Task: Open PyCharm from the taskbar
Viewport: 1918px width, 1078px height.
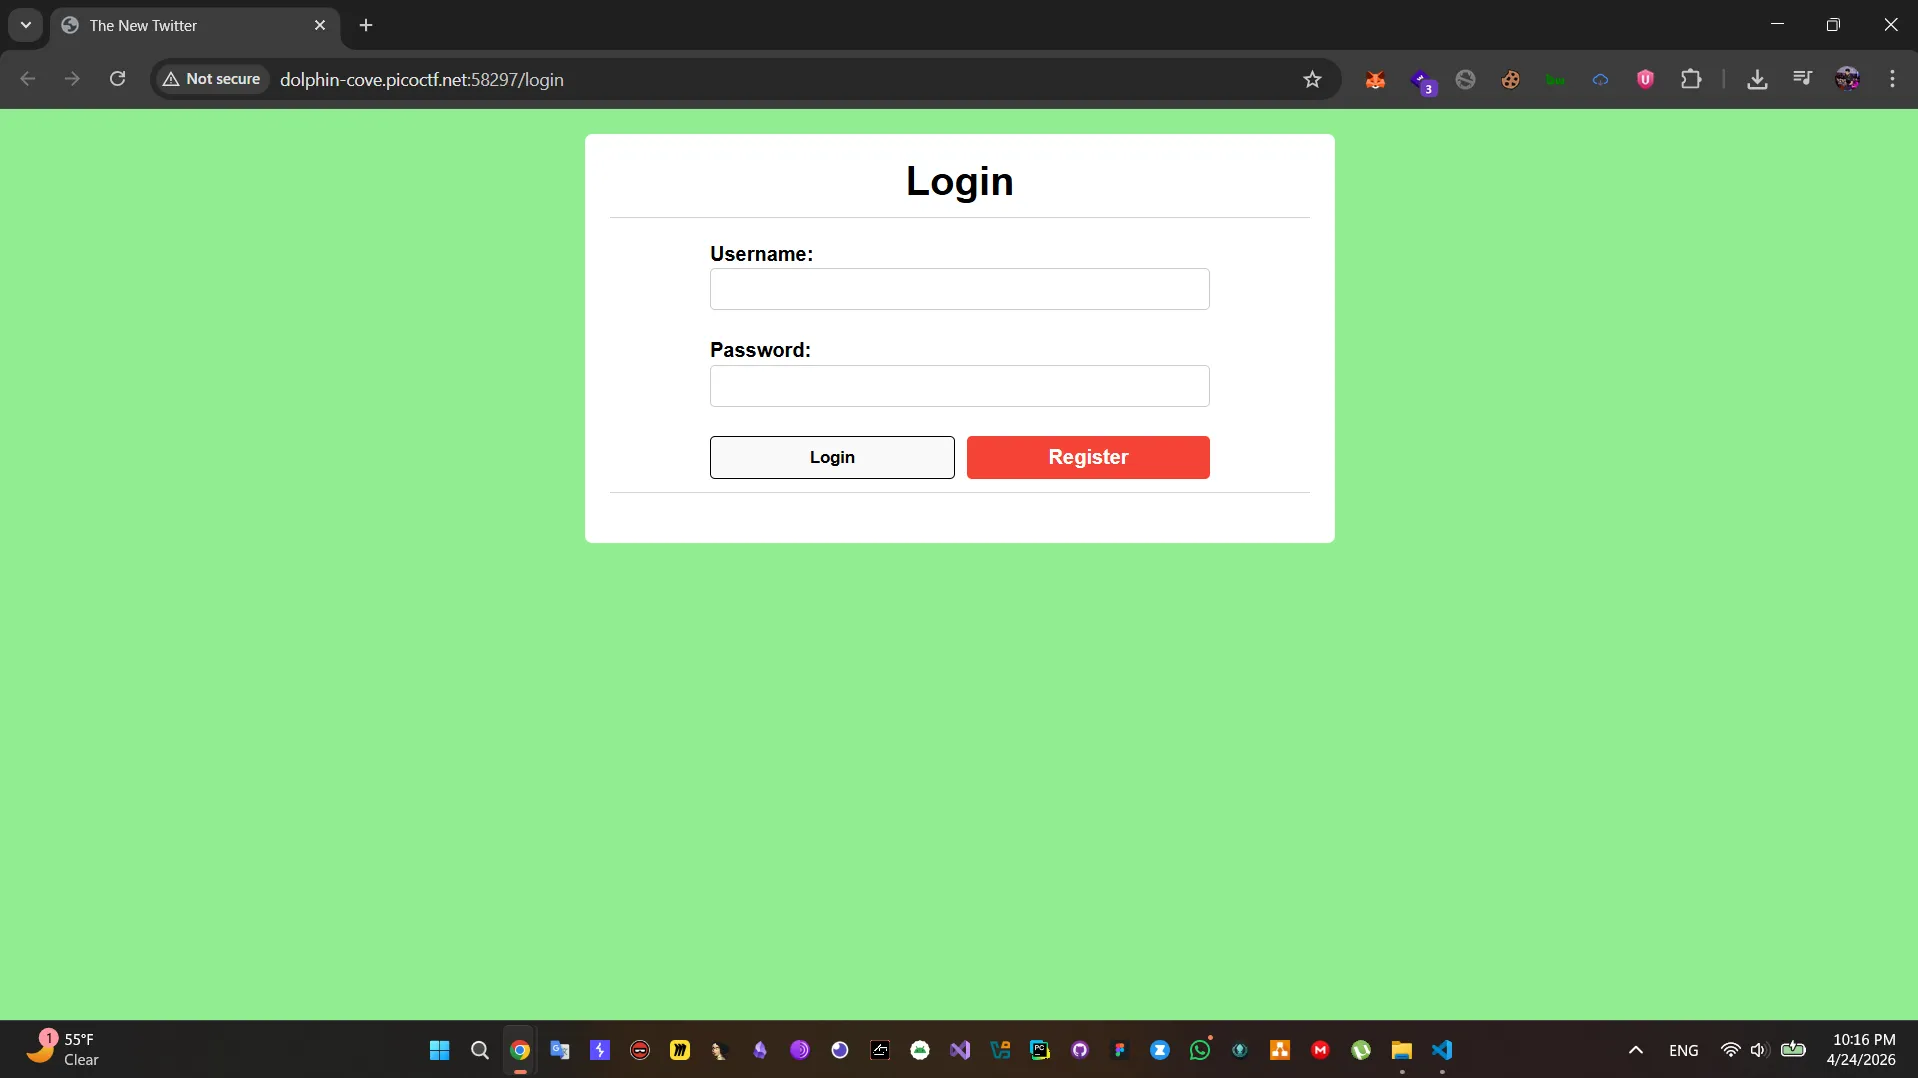Action: (x=1040, y=1050)
